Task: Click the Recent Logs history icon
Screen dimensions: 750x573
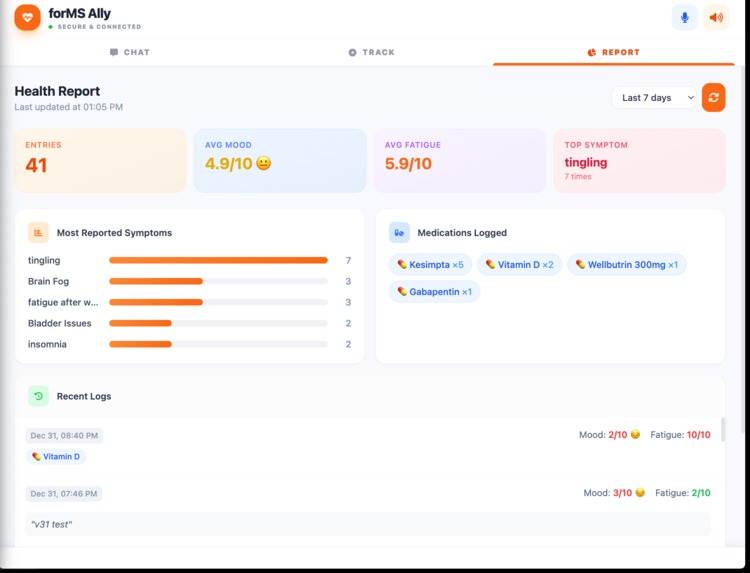Action: [38, 396]
